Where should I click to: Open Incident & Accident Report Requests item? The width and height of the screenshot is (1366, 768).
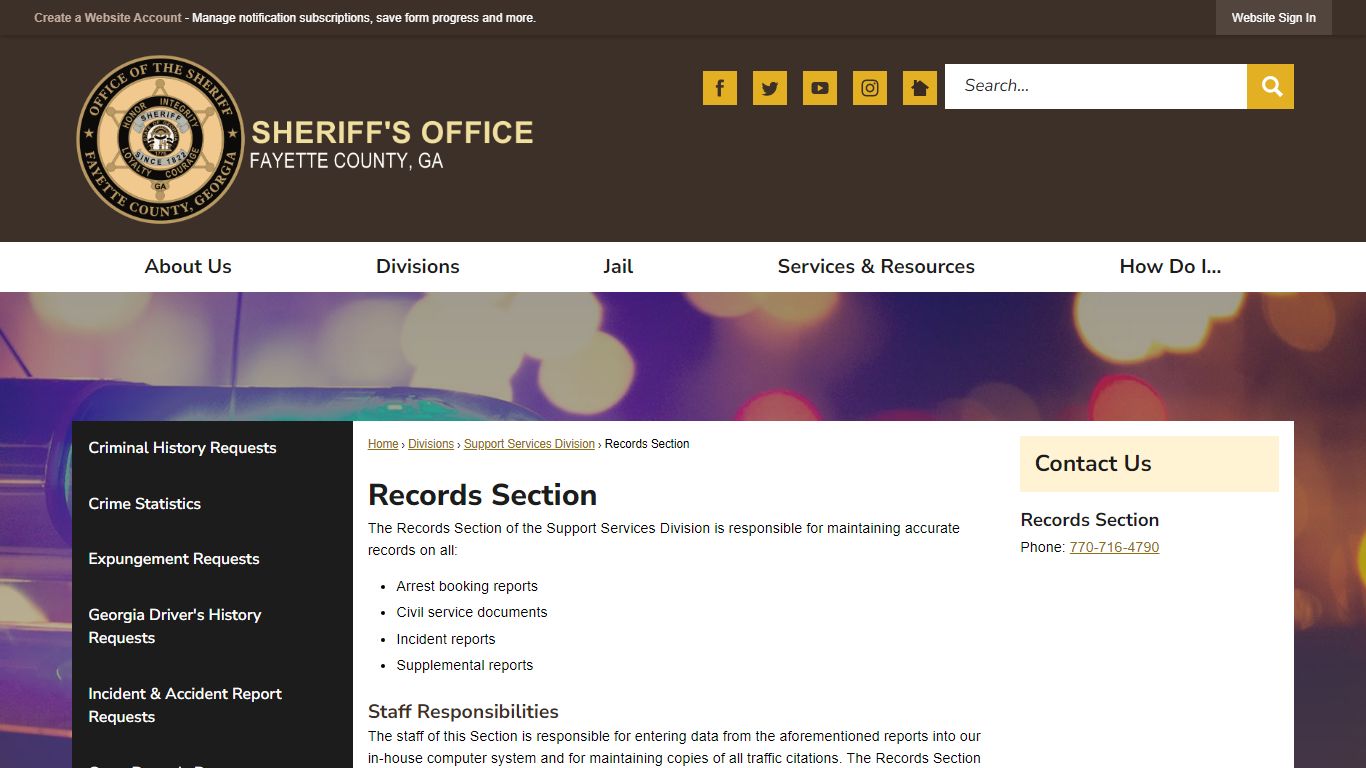[212, 705]
